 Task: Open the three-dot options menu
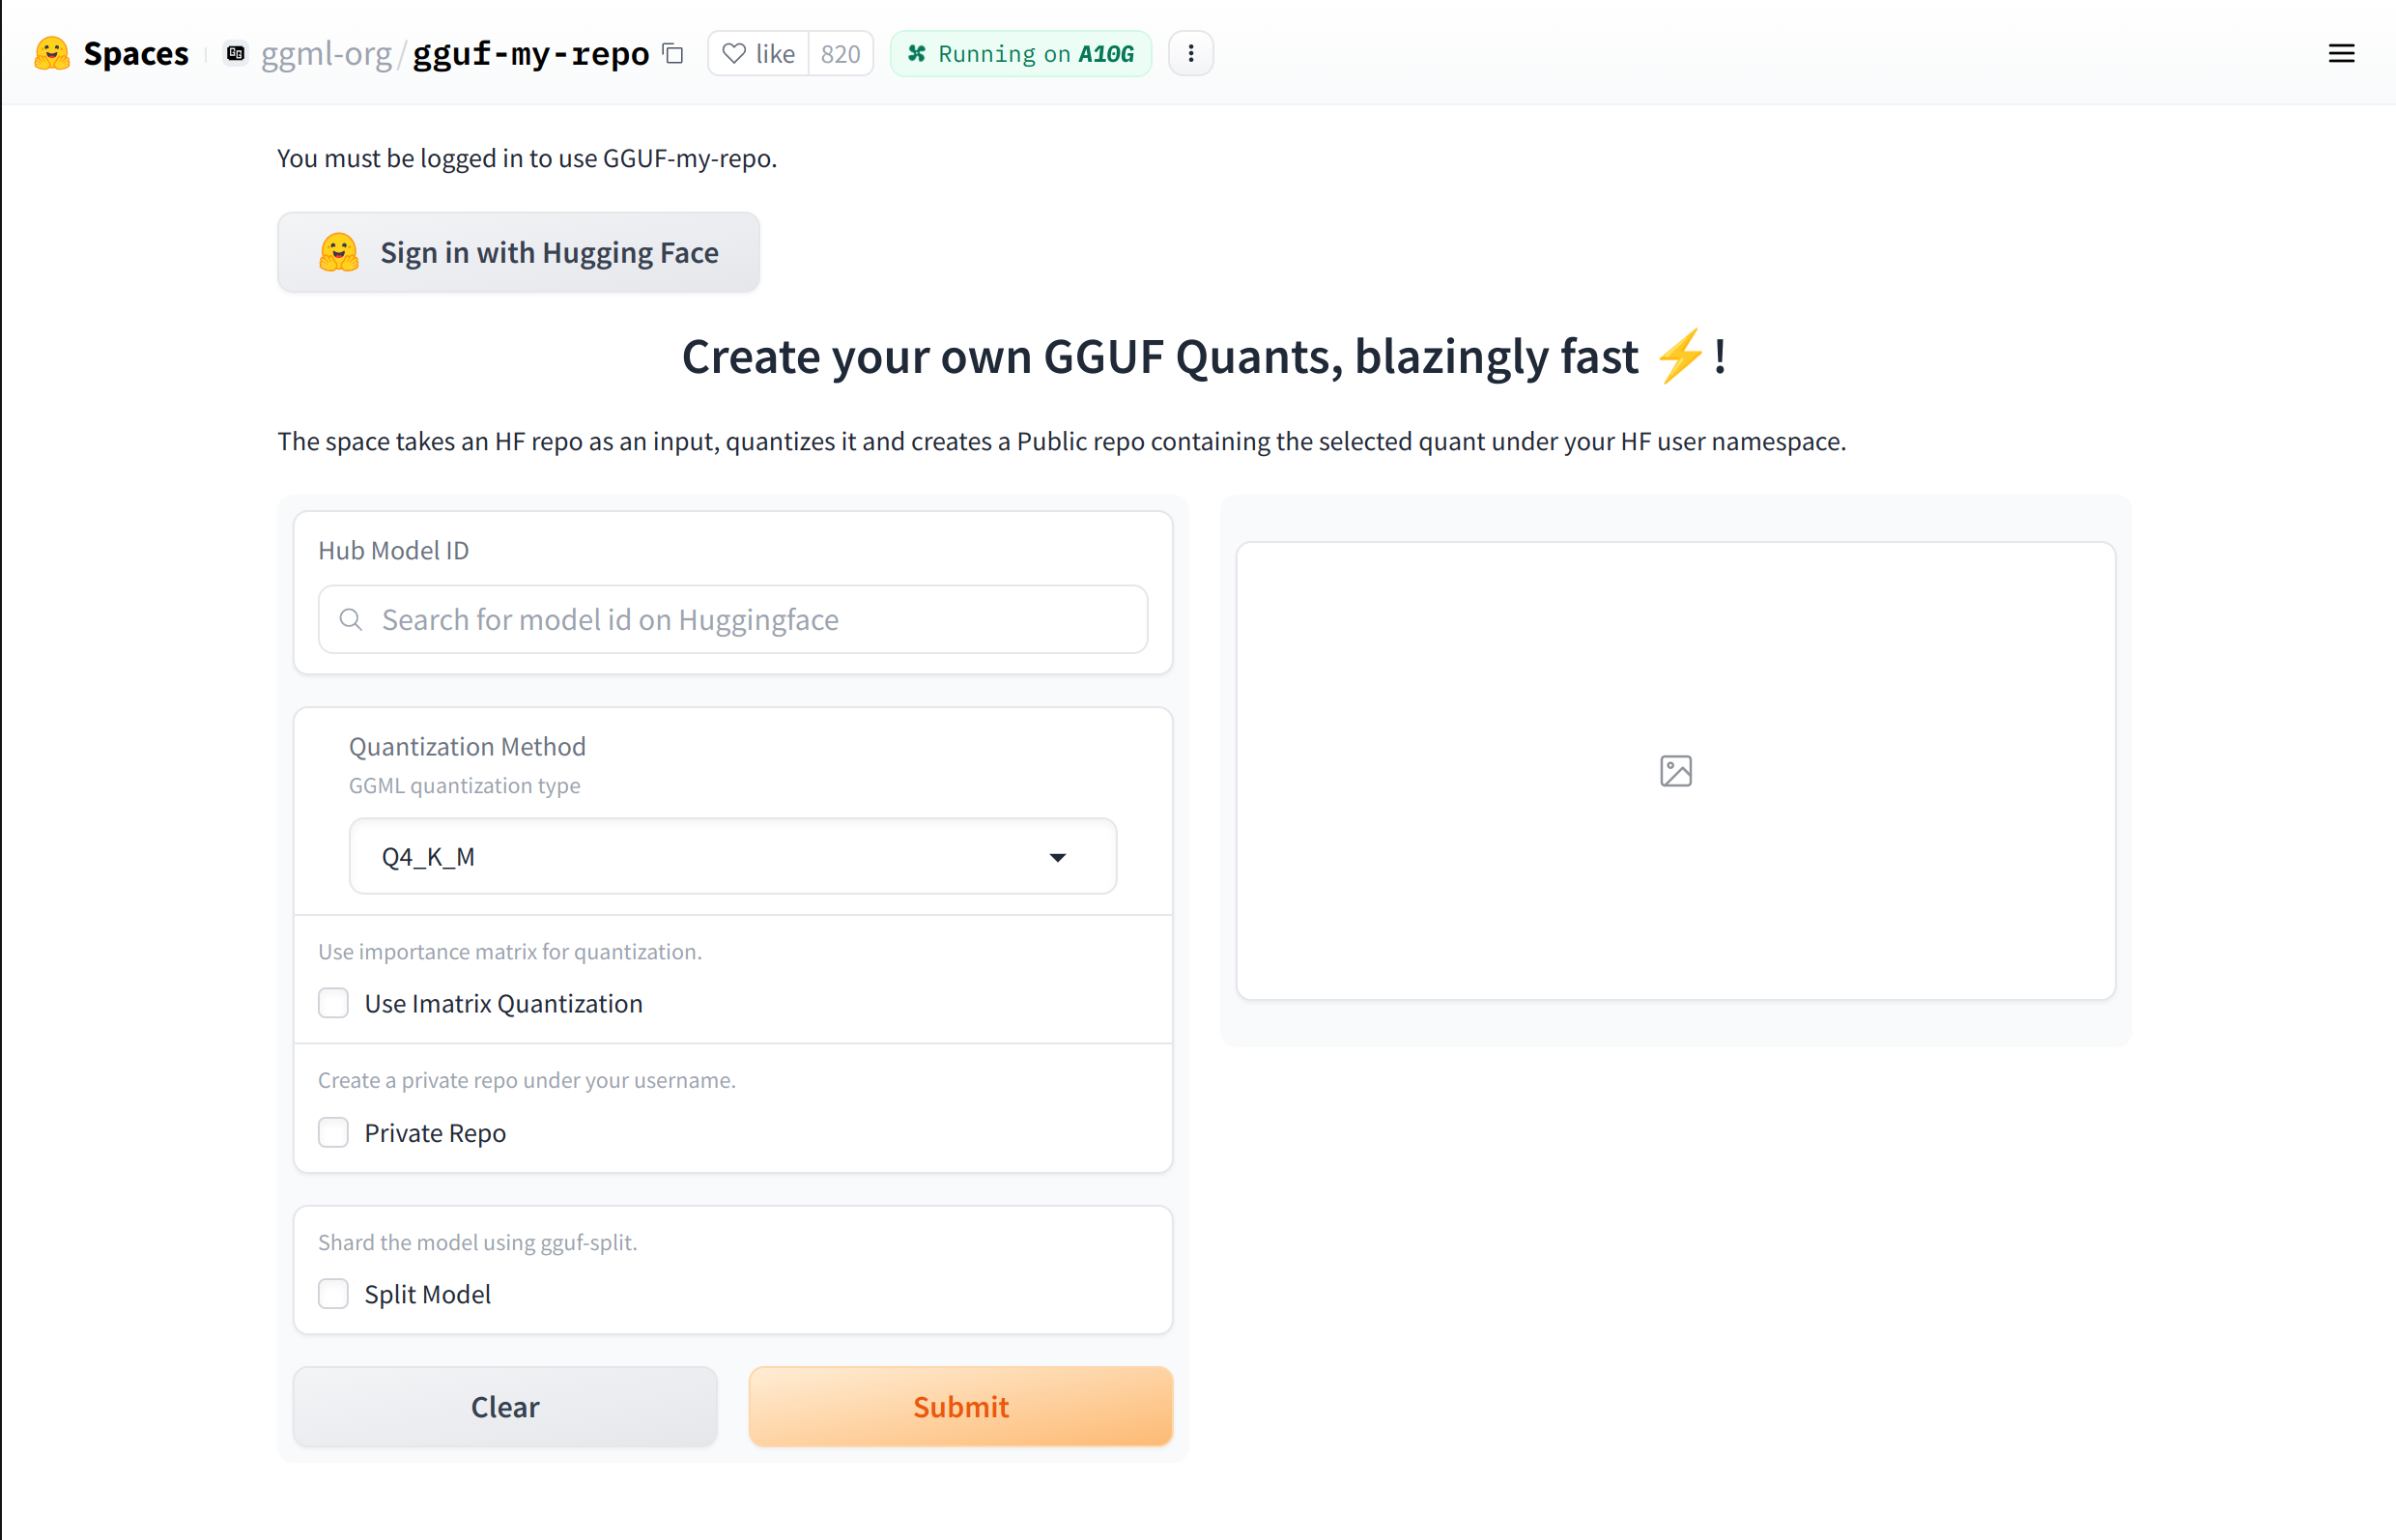click(1190, 53)
